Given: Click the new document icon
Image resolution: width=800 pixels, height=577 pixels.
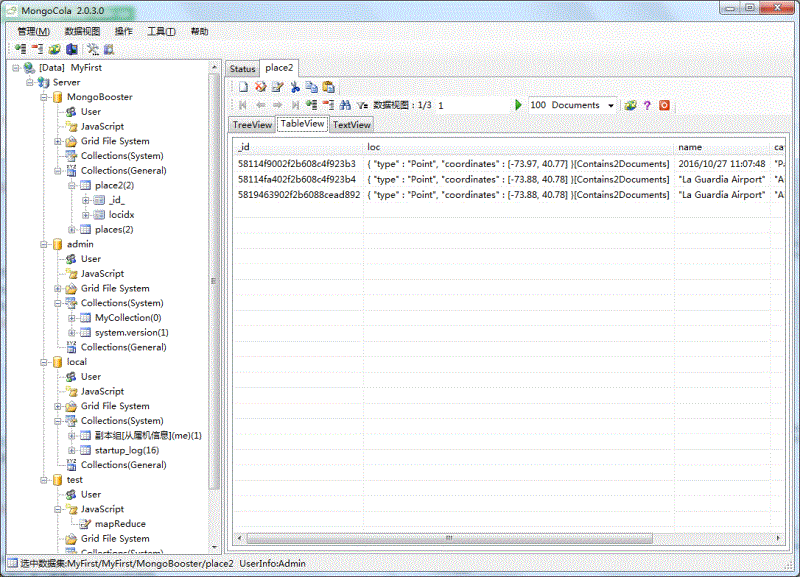Looking at the screenshot, I should click(x=243, y=87).
